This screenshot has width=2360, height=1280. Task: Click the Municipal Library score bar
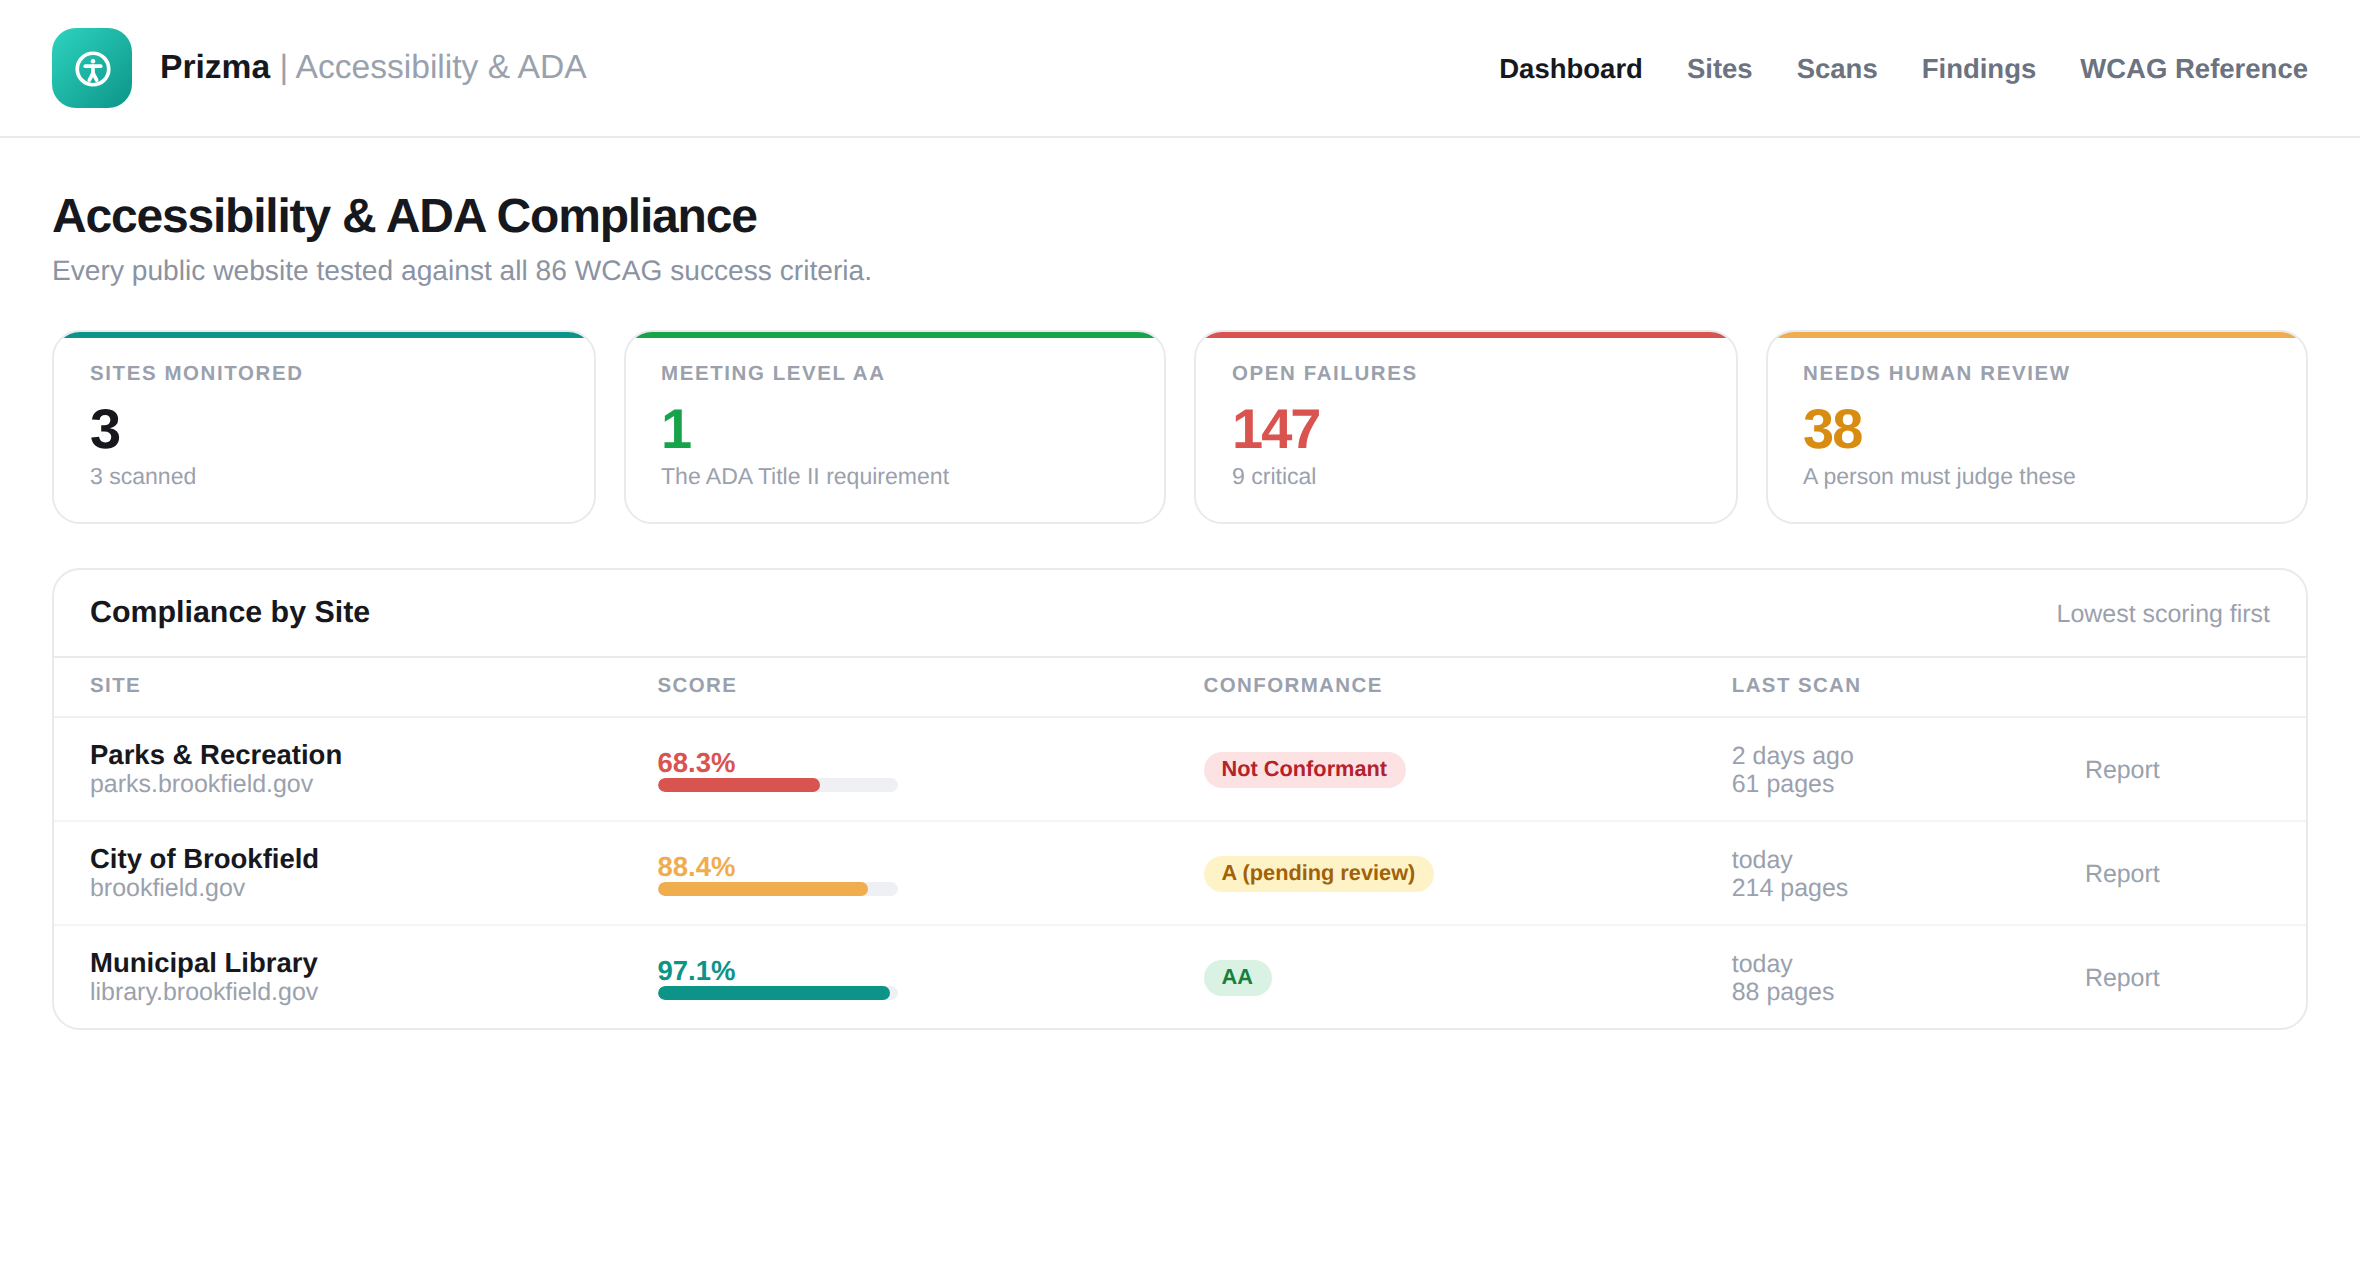tap(777, 993)
